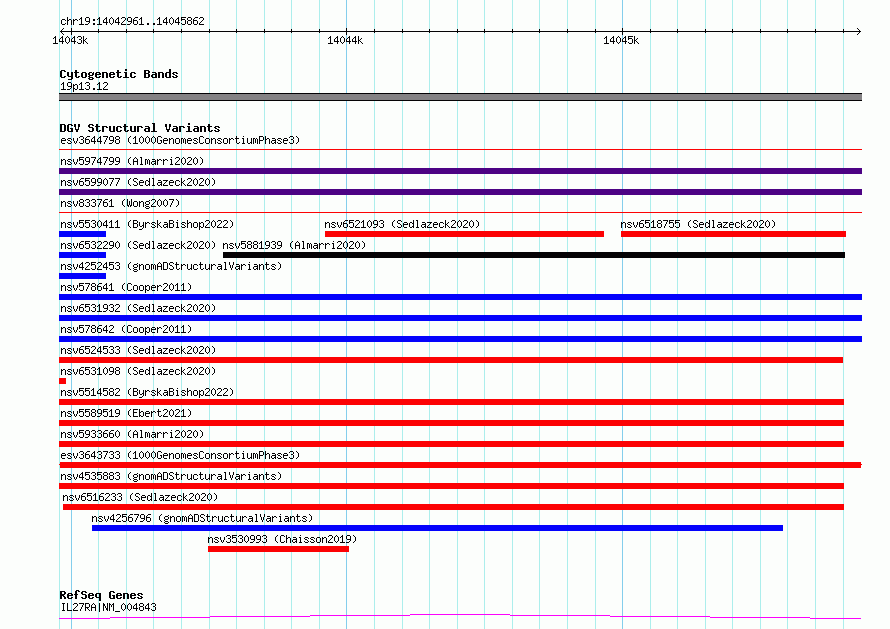Select variant nsv5589519 (Ebert2021)

click(x=126, y=413)
